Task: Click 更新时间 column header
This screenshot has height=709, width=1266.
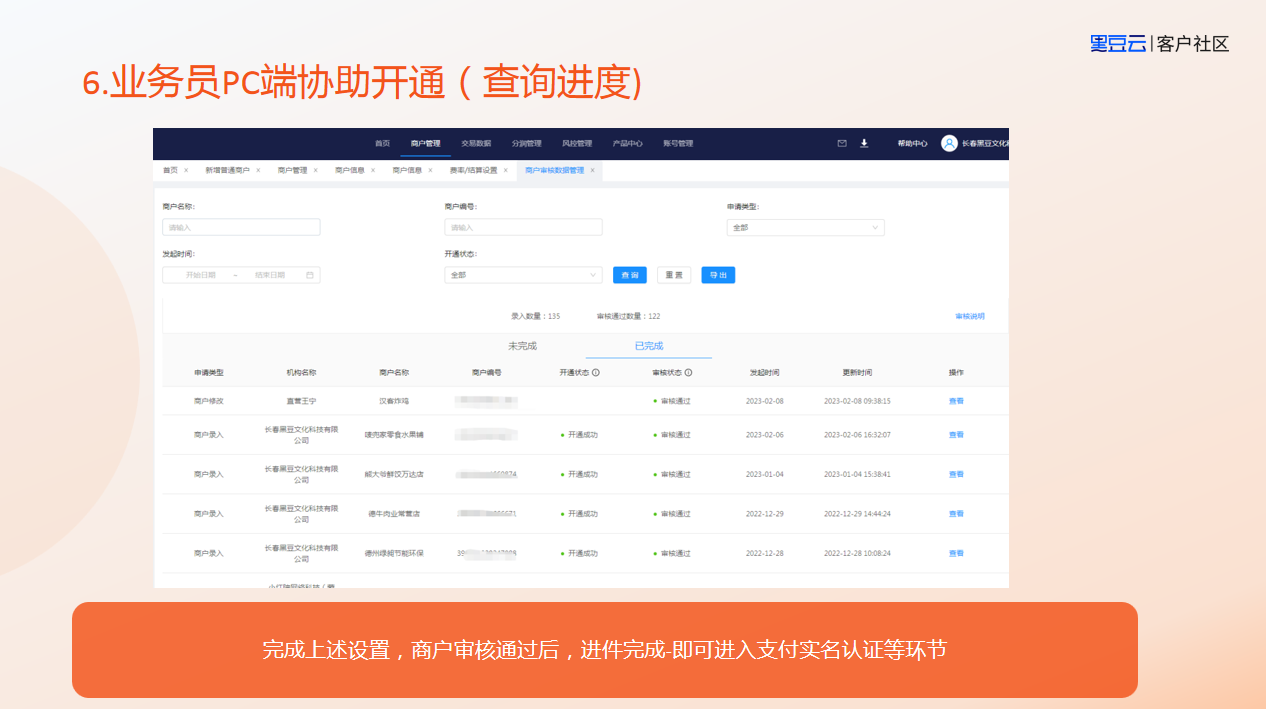Action: [x=857, y=372]
